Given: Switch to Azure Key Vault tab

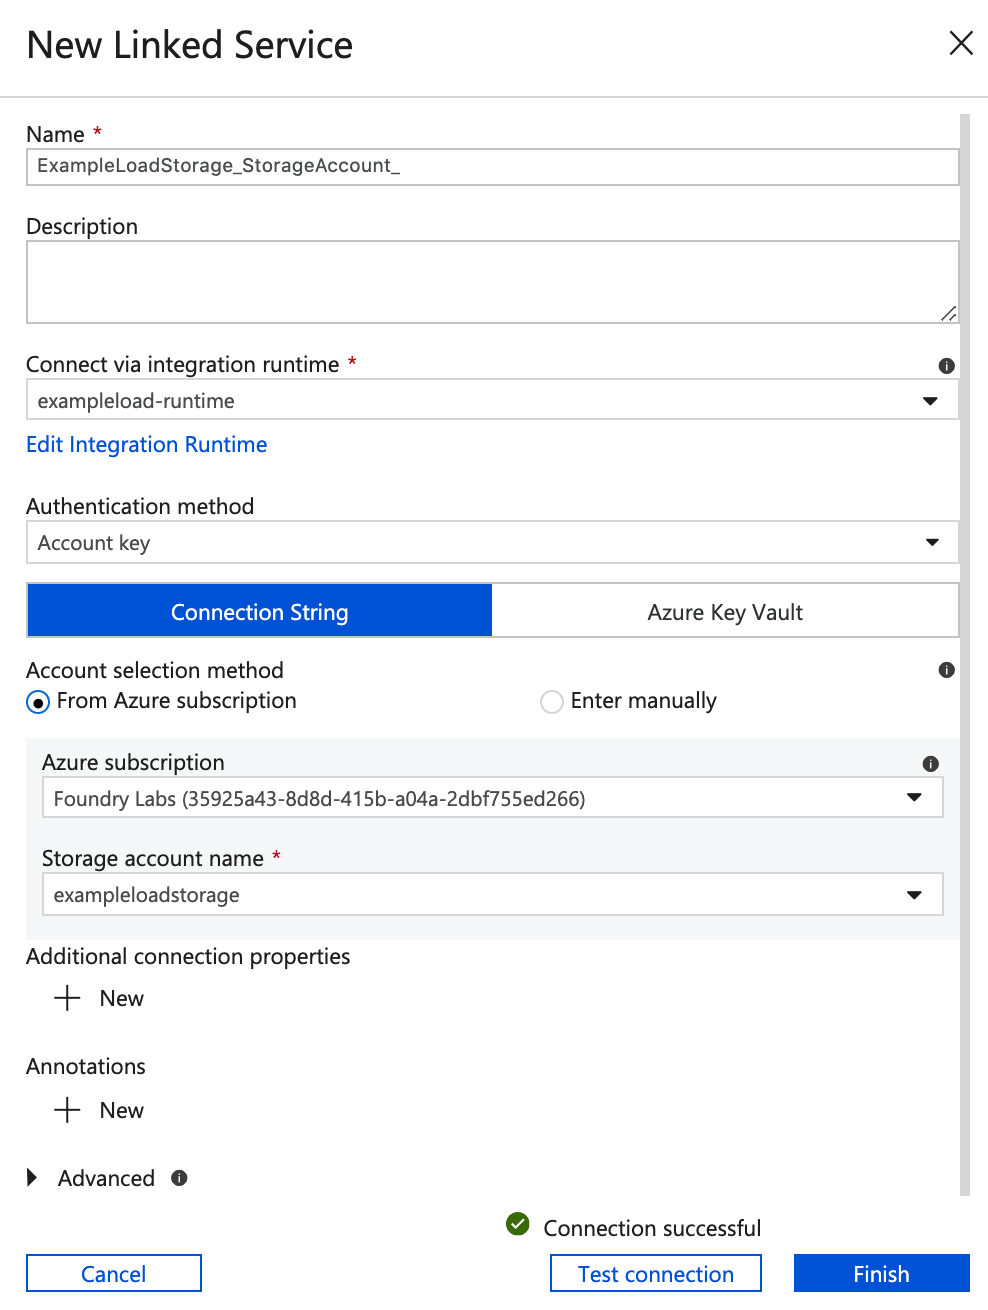Looking at the screenshot, I should click(x=725, y=612).
